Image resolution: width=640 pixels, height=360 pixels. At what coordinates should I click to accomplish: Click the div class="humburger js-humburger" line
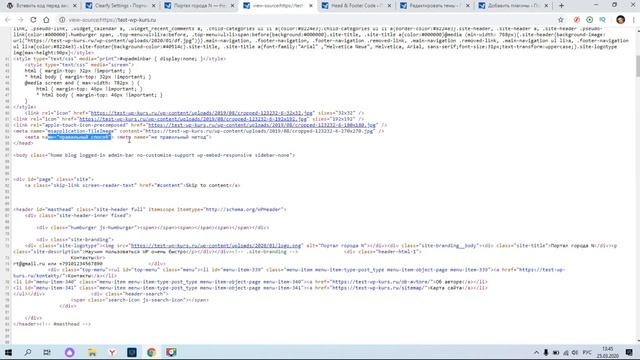(153, 228)
